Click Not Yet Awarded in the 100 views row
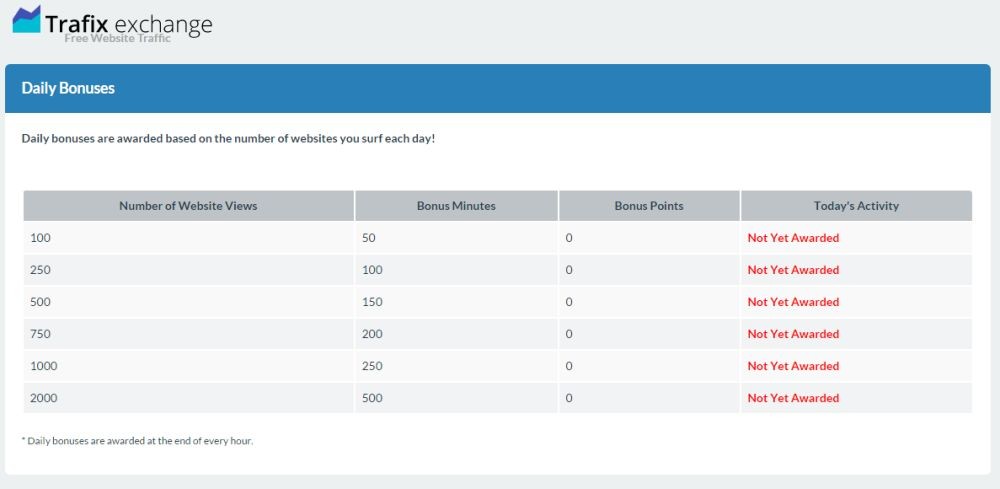 793,238
